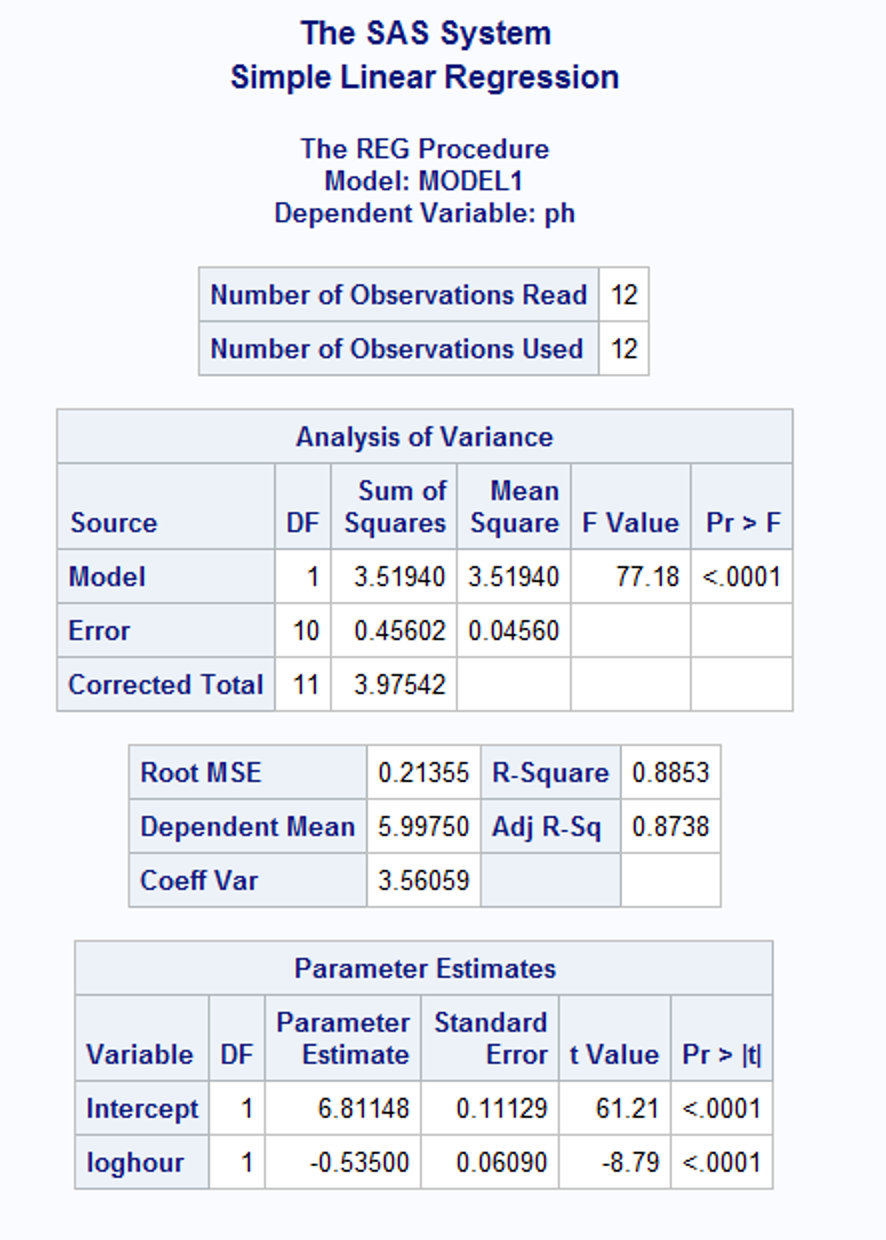
Task: Select the "Simple Linear Regression" subtitle
Action: point(425,77)
